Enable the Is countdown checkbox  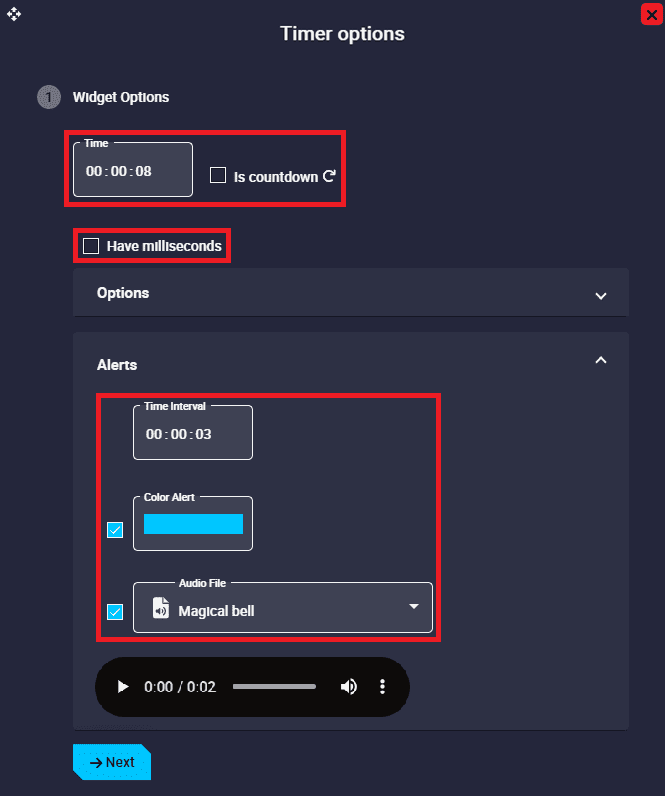[x=218, y=176]
